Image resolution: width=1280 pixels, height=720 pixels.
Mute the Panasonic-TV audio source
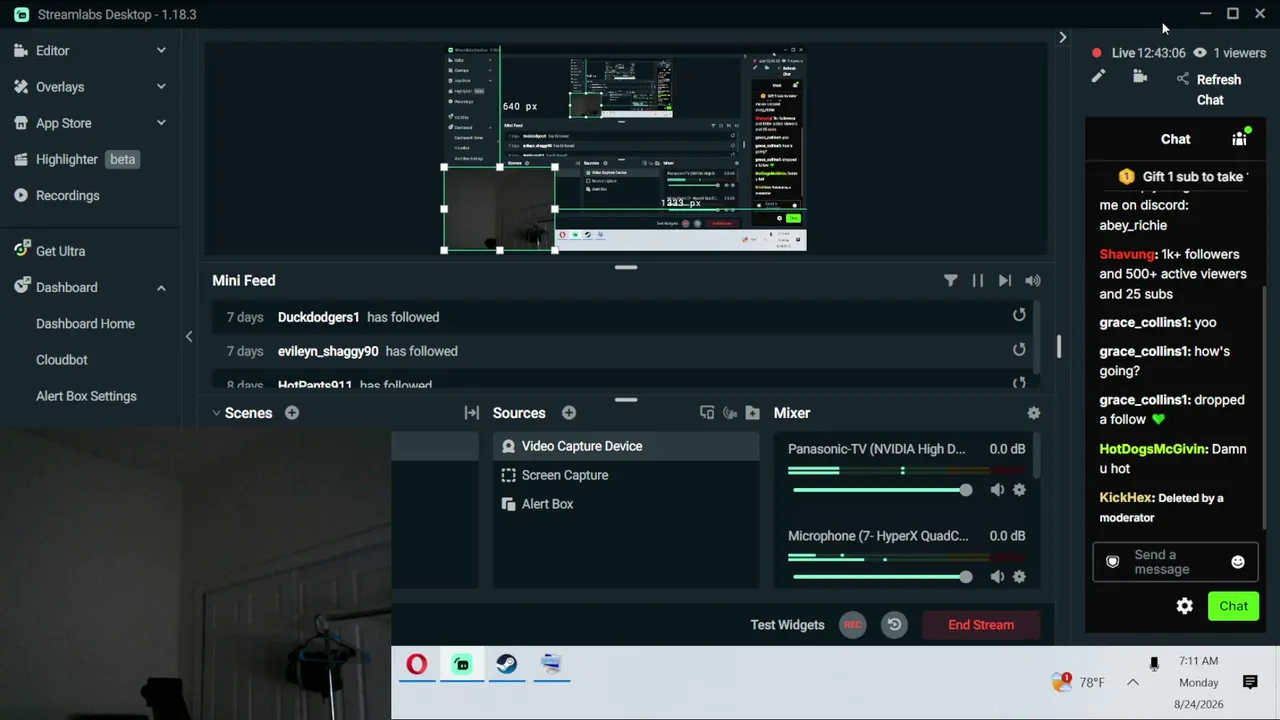tap(997, 490)
